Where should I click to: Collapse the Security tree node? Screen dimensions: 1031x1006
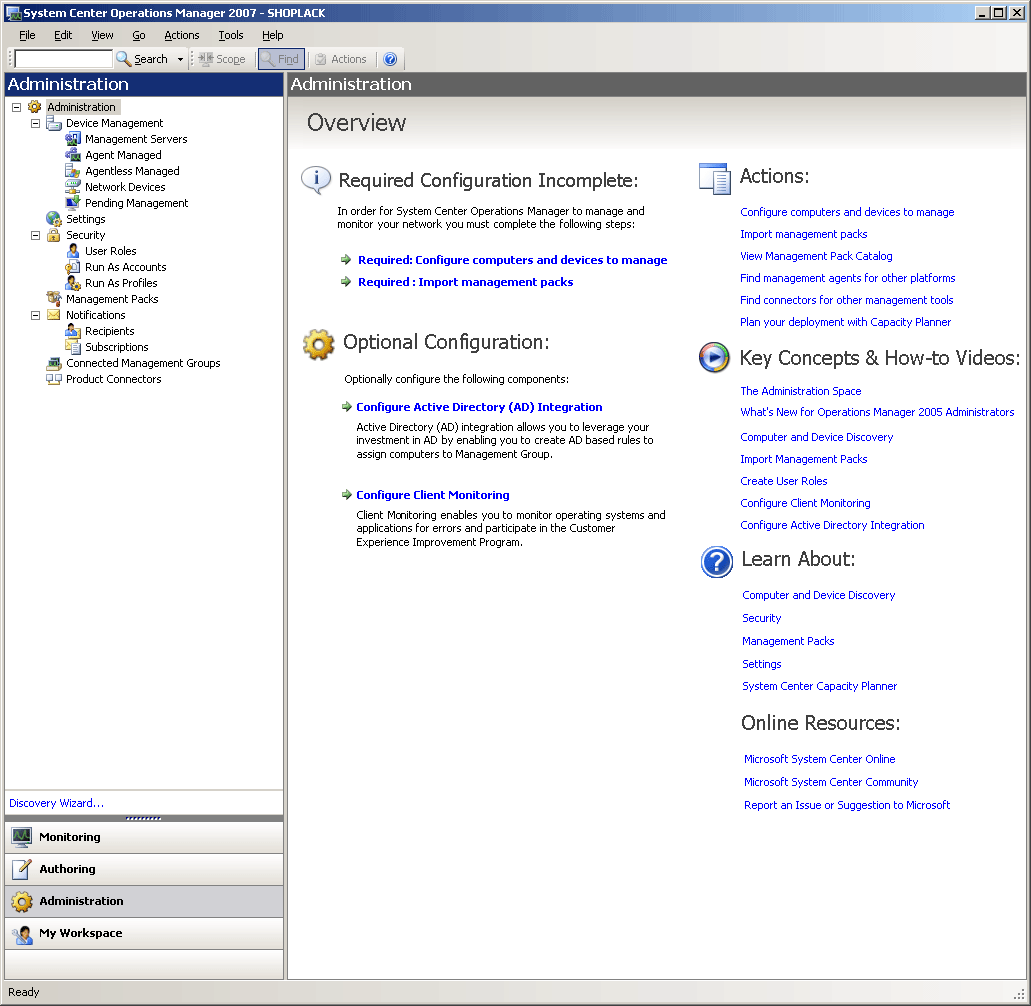click(36, 235)
